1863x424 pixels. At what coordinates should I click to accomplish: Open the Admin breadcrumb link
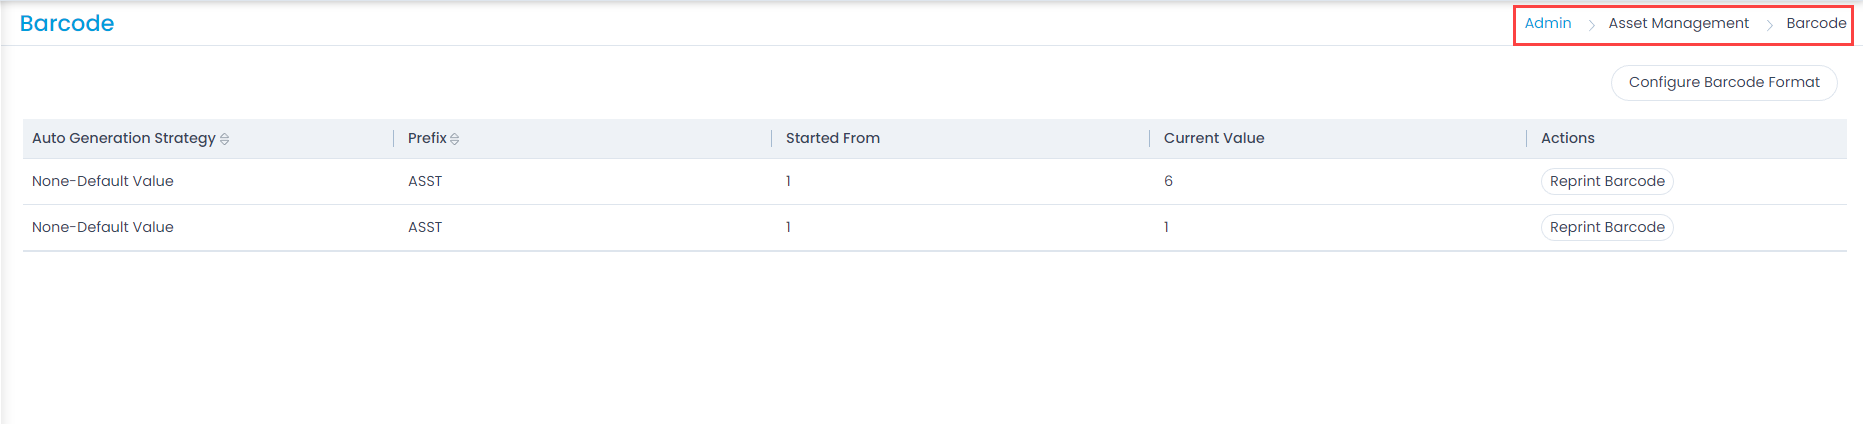[1547, 23]
